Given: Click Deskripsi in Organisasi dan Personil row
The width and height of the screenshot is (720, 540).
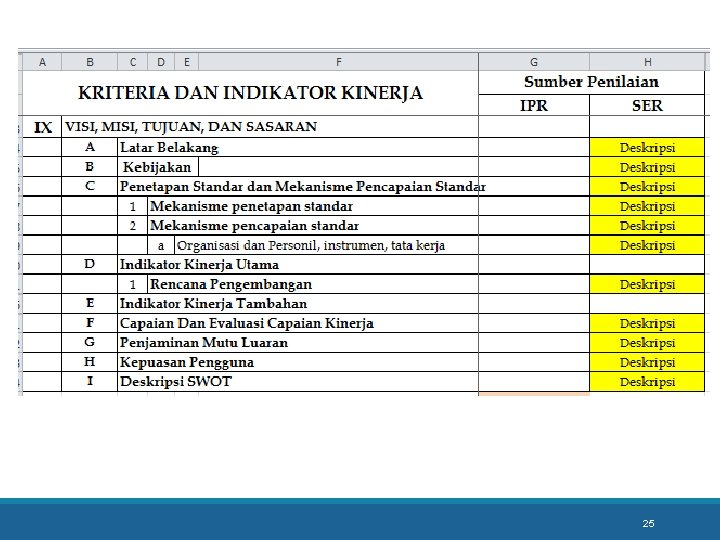Looking at the screenshot, I should 647,245.
